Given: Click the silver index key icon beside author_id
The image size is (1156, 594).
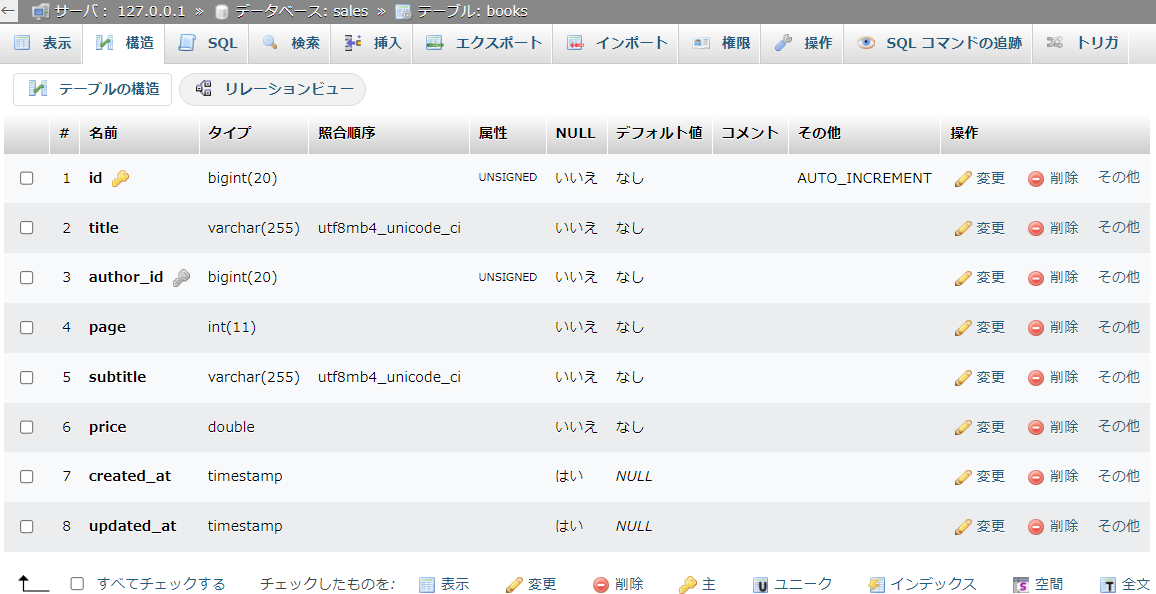Looking at the screenshot, I should click(x=180, y=278).
